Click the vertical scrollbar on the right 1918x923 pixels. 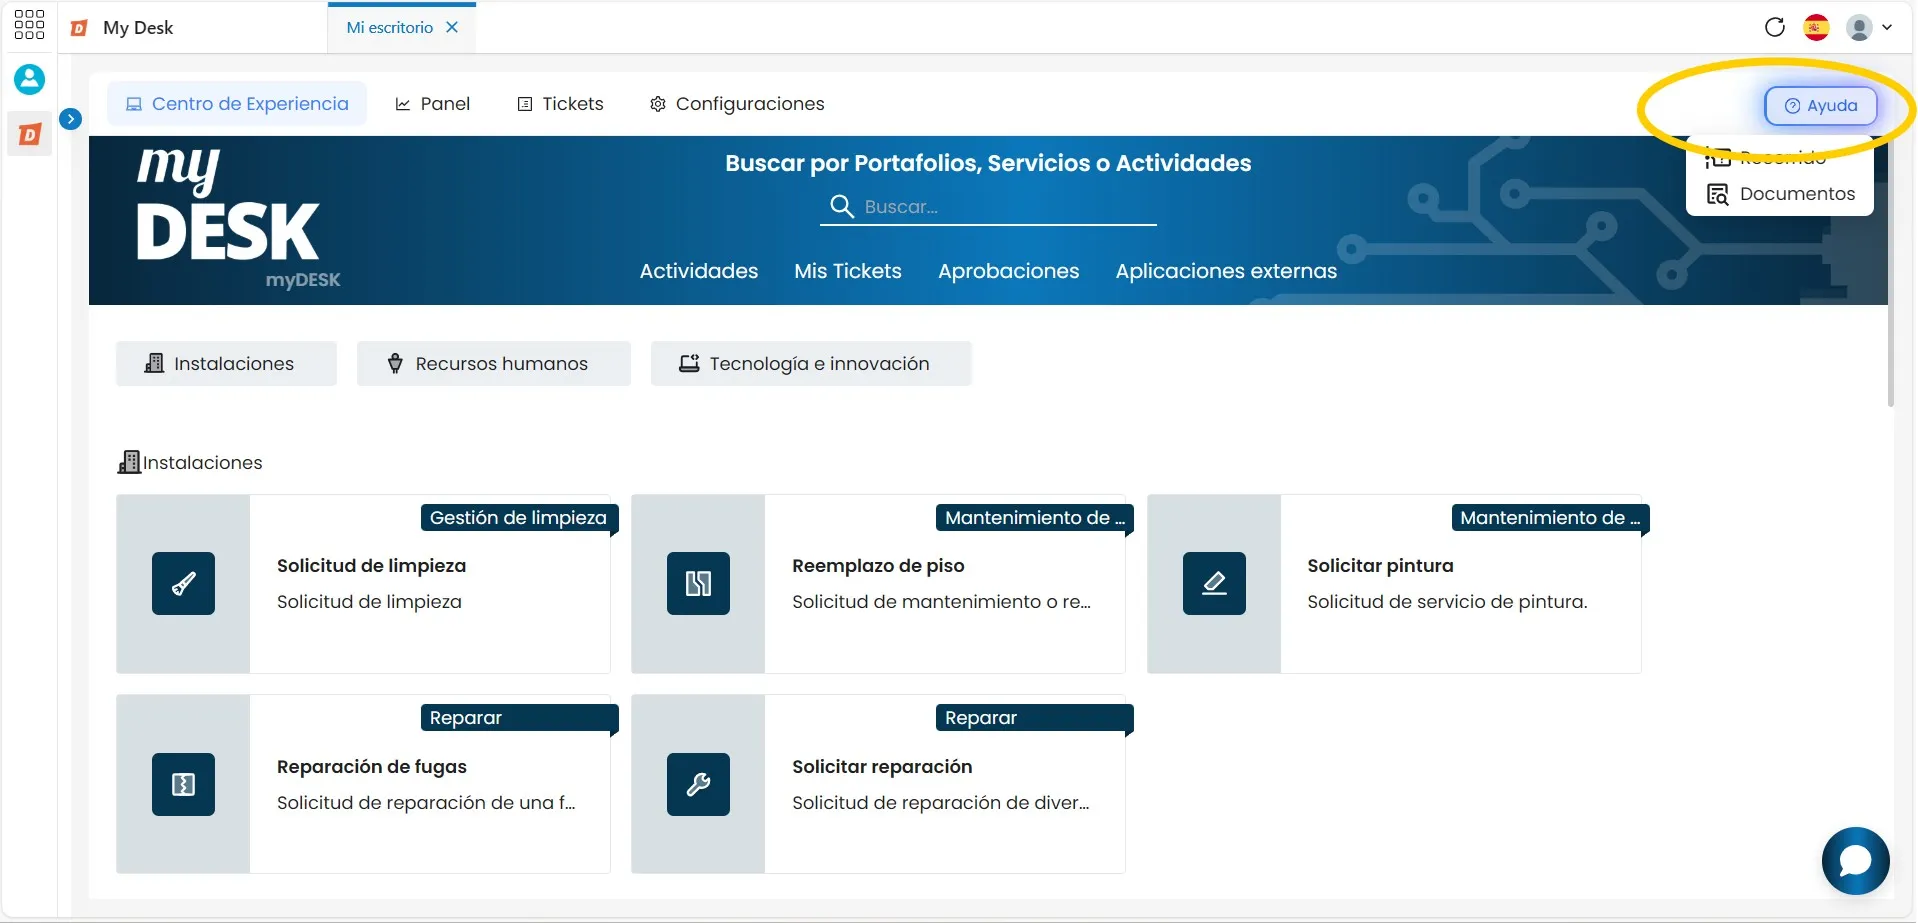(x=1891, y=270)
